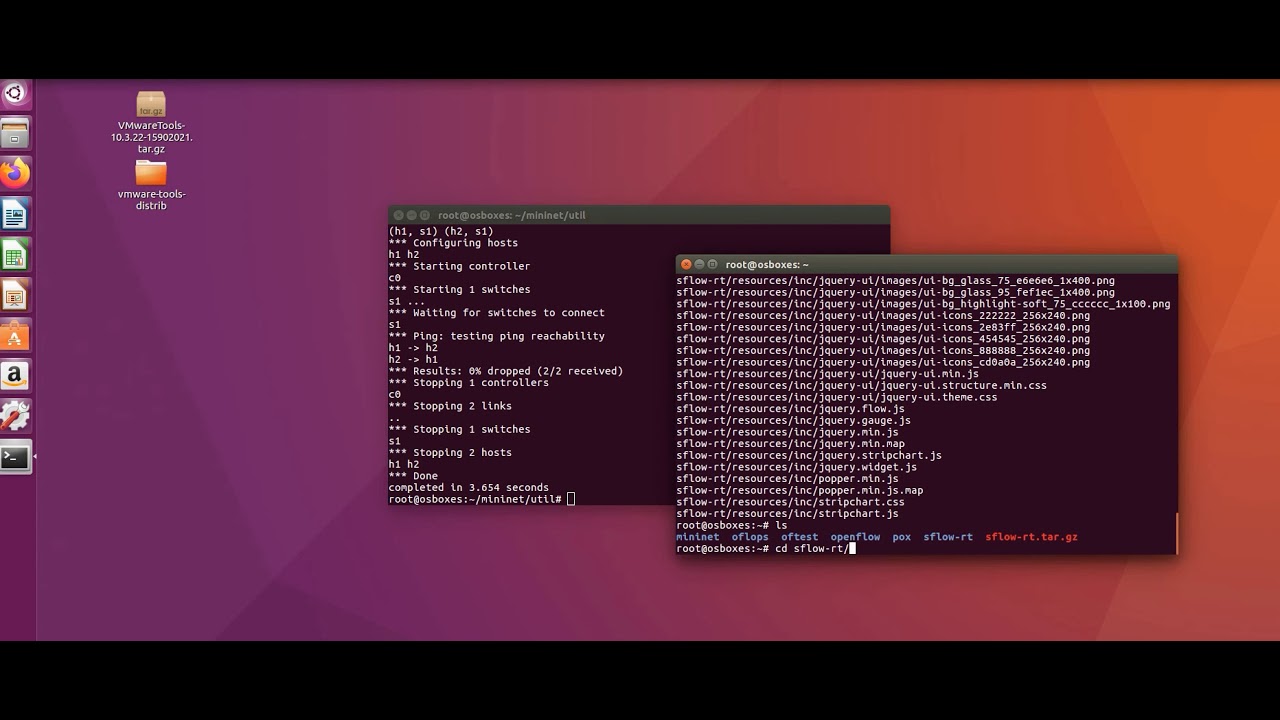The height and width of the screenshot is (720, 1280).
Task: Click 'ui-icons_222222_256x240.png' line
Action: click(x=883, y=316)
